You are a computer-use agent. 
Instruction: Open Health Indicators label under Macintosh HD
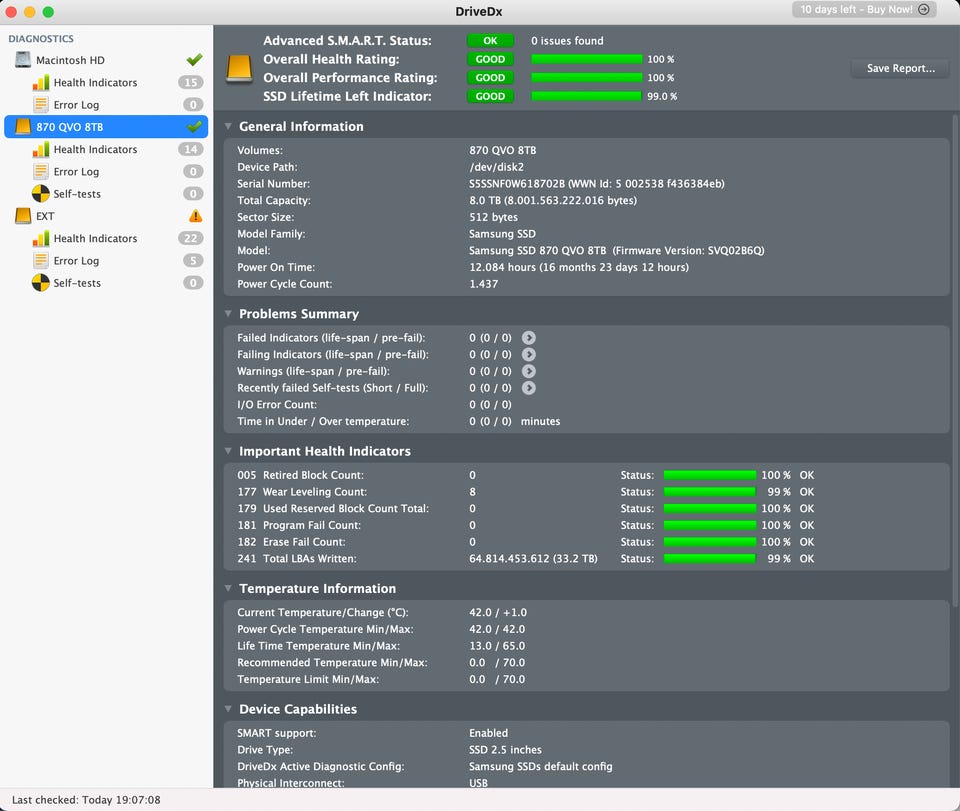pos(95,83)
